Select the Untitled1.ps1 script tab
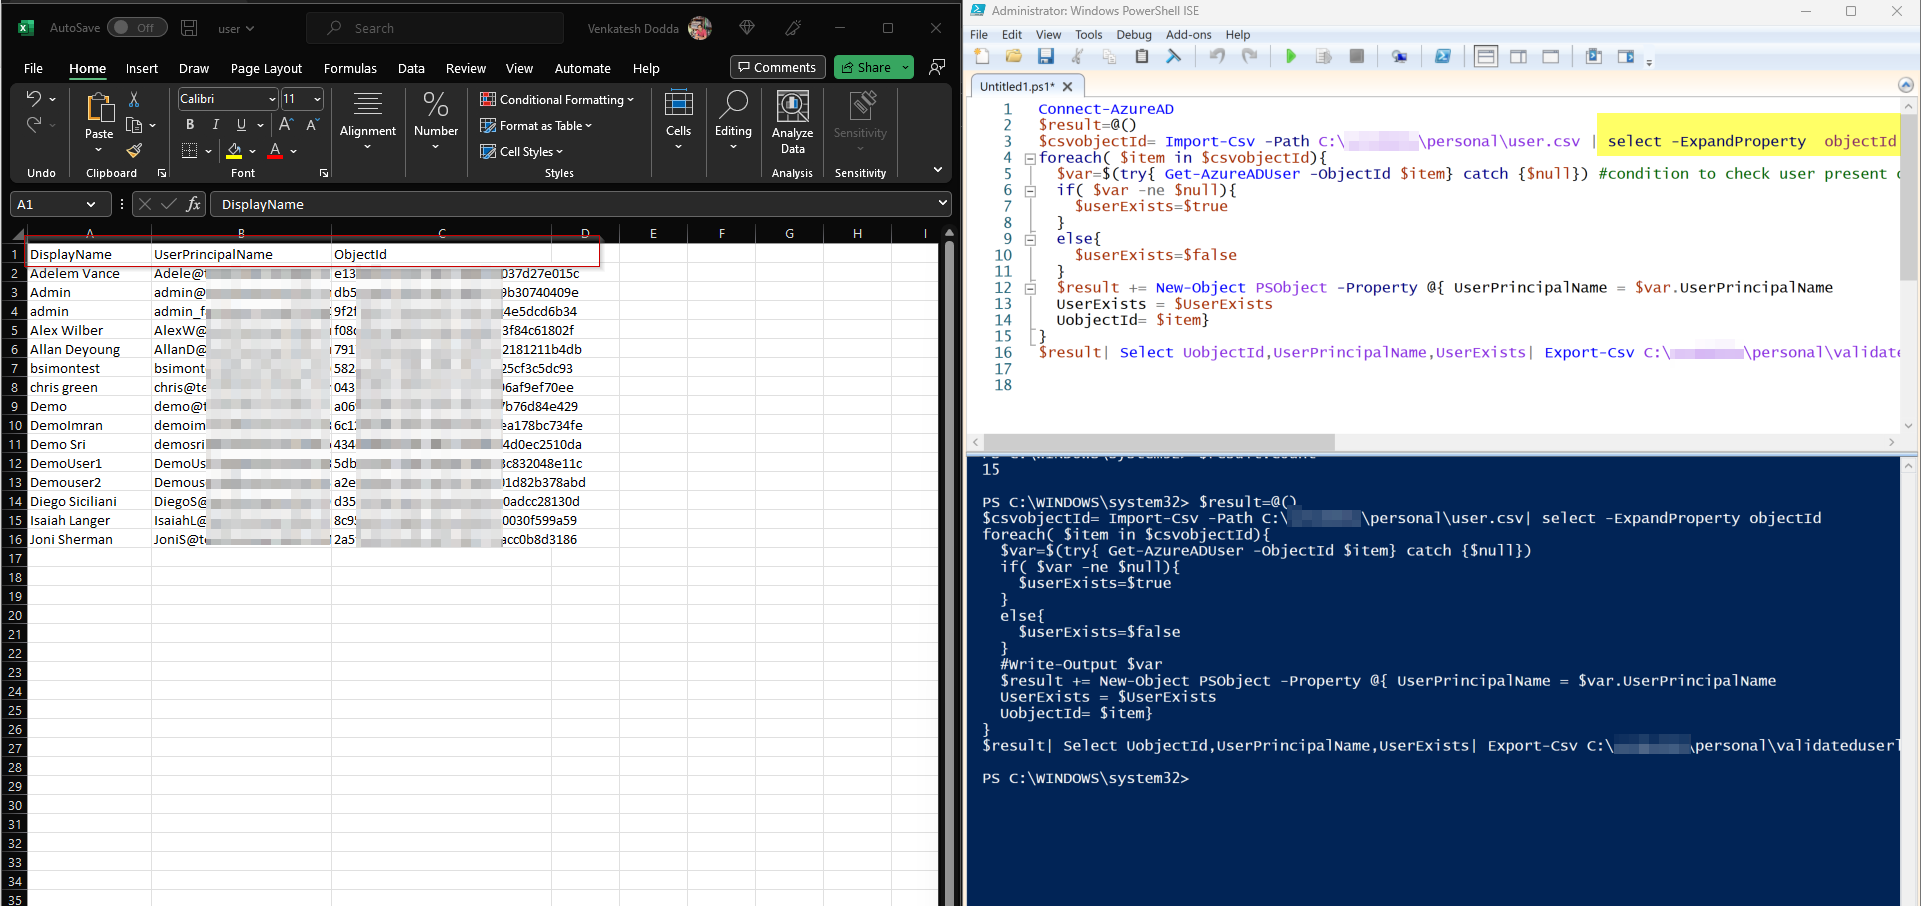This screenshot has height=906, width=1921. click(x=1017, y=87)
